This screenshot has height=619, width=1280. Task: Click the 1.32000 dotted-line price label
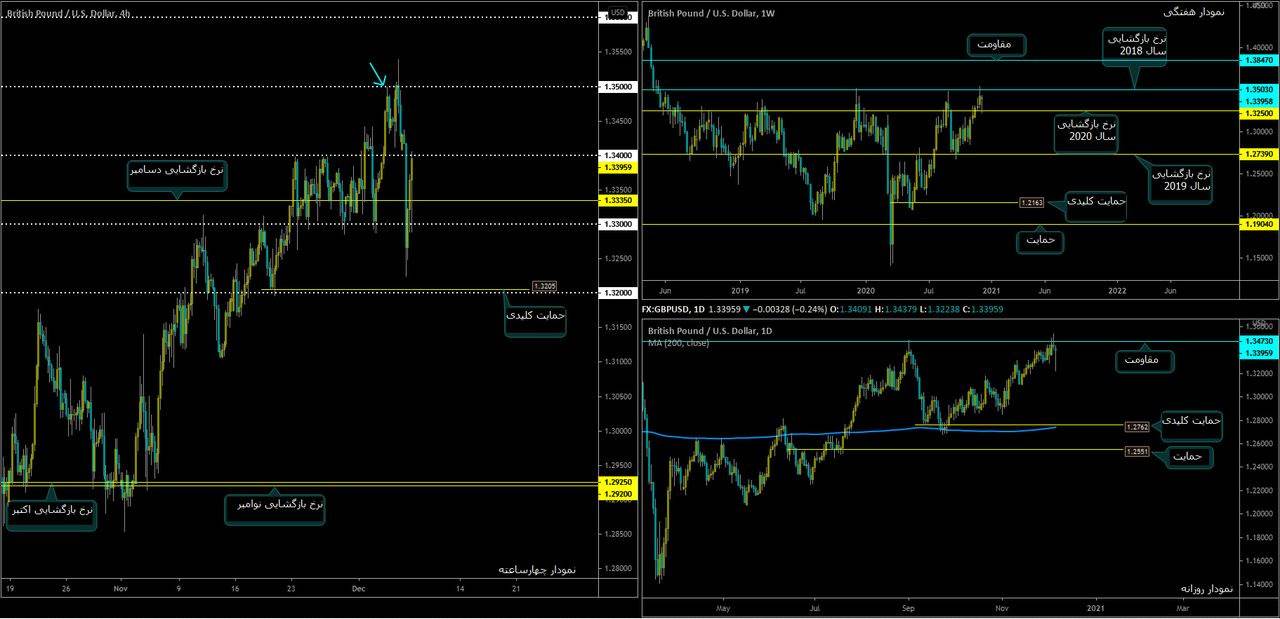619,293
